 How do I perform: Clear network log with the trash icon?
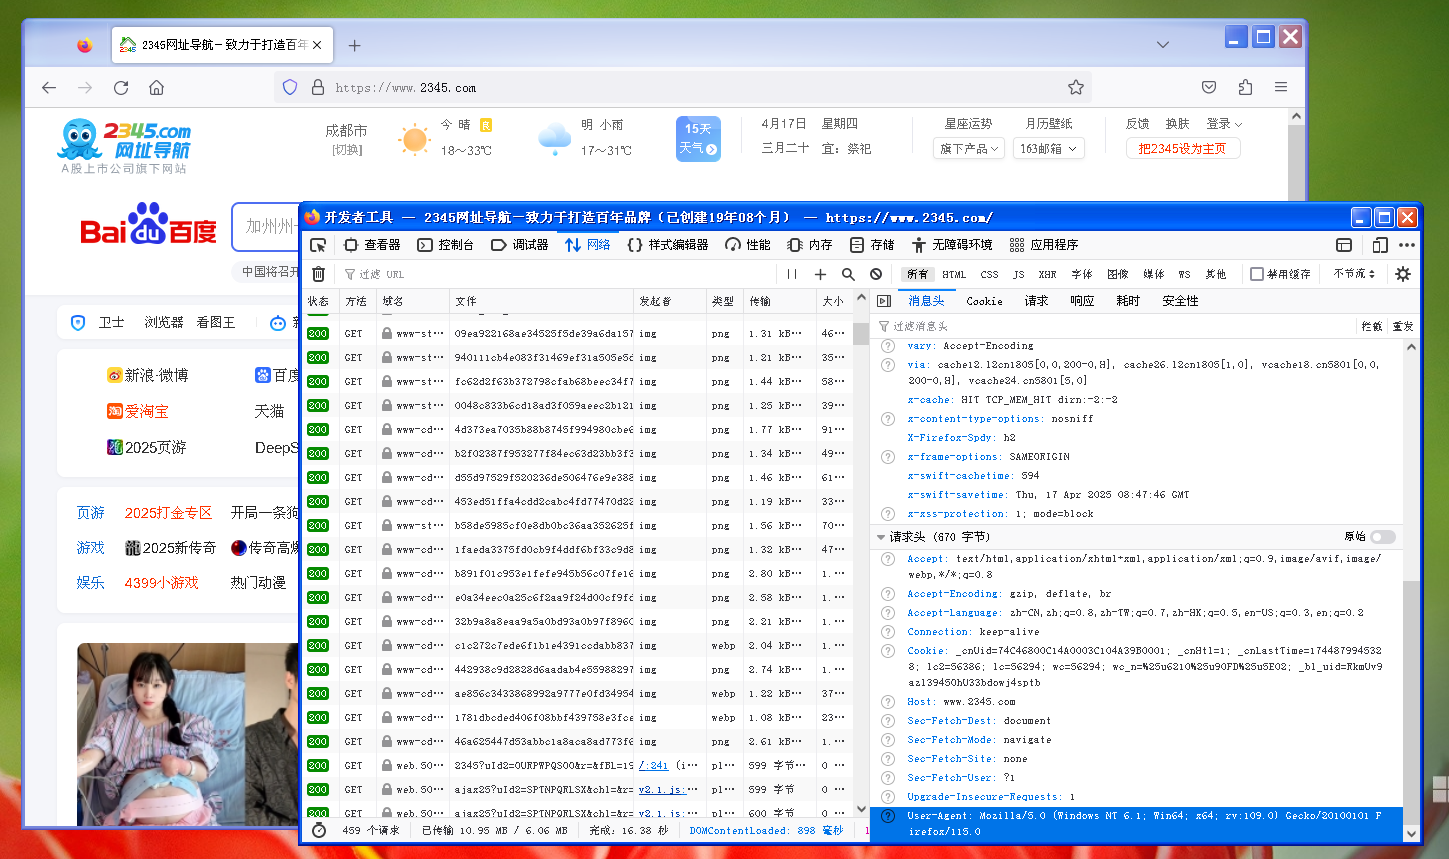tap(318, 274)
